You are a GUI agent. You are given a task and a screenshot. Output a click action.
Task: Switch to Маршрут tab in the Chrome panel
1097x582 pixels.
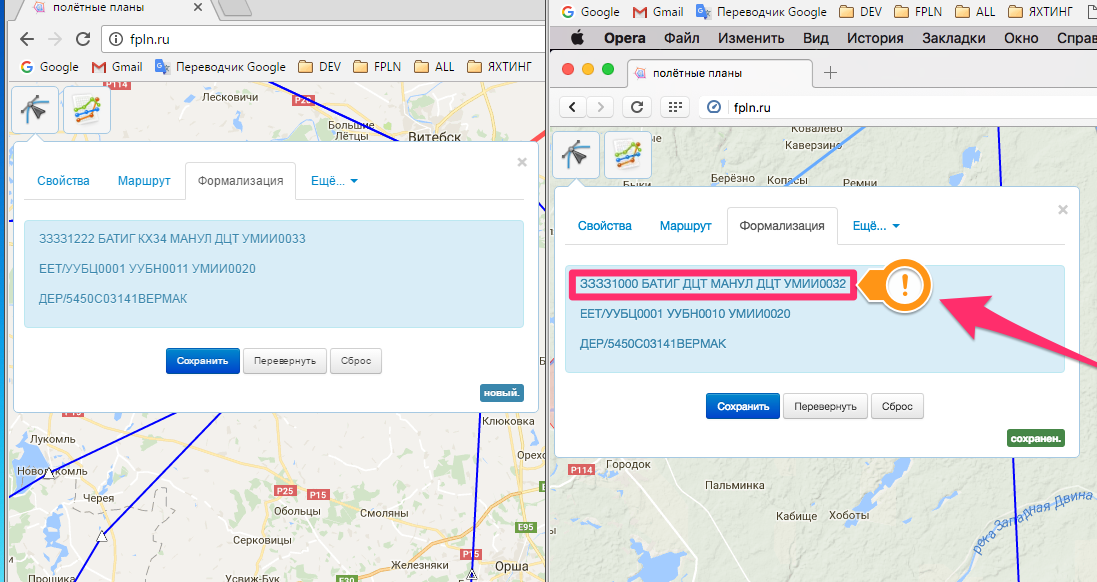[144, 181]
